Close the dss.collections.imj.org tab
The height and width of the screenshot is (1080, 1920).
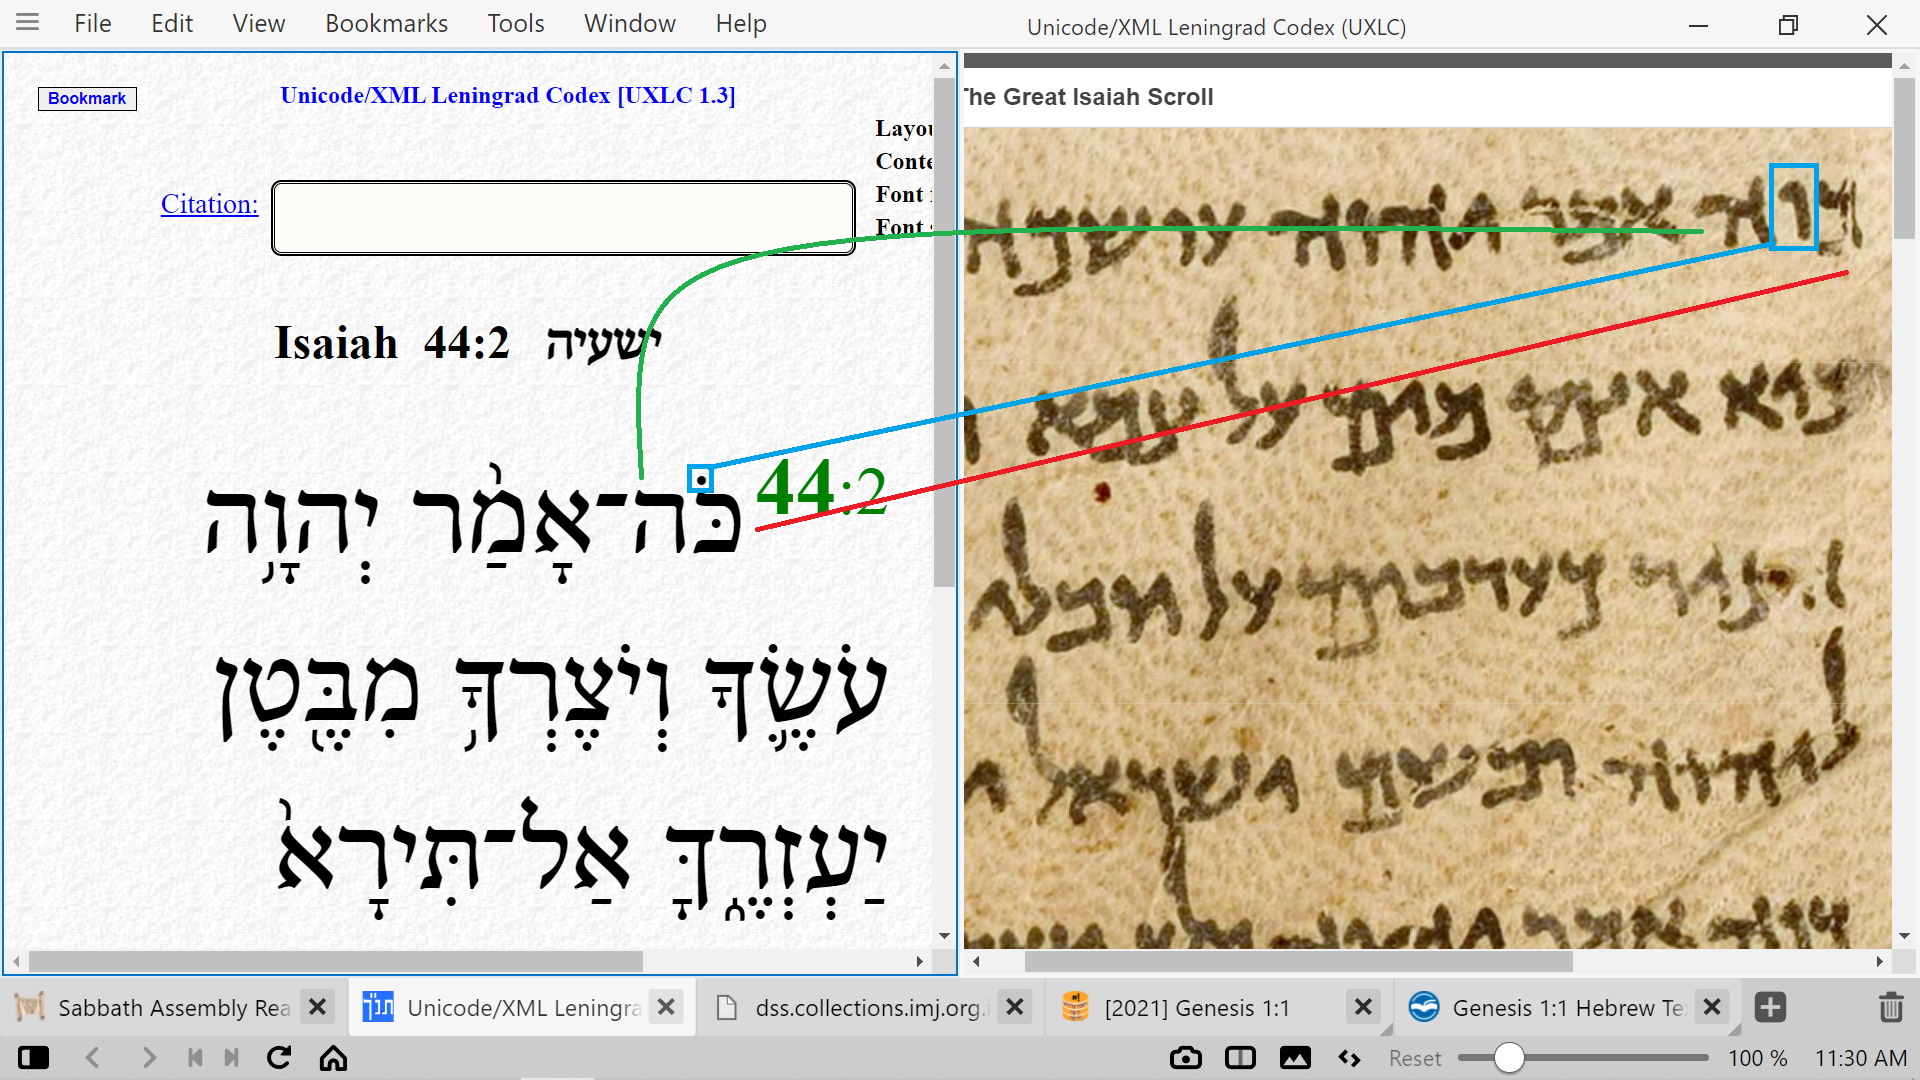pyautogui.click(x=1014, y=1007)
